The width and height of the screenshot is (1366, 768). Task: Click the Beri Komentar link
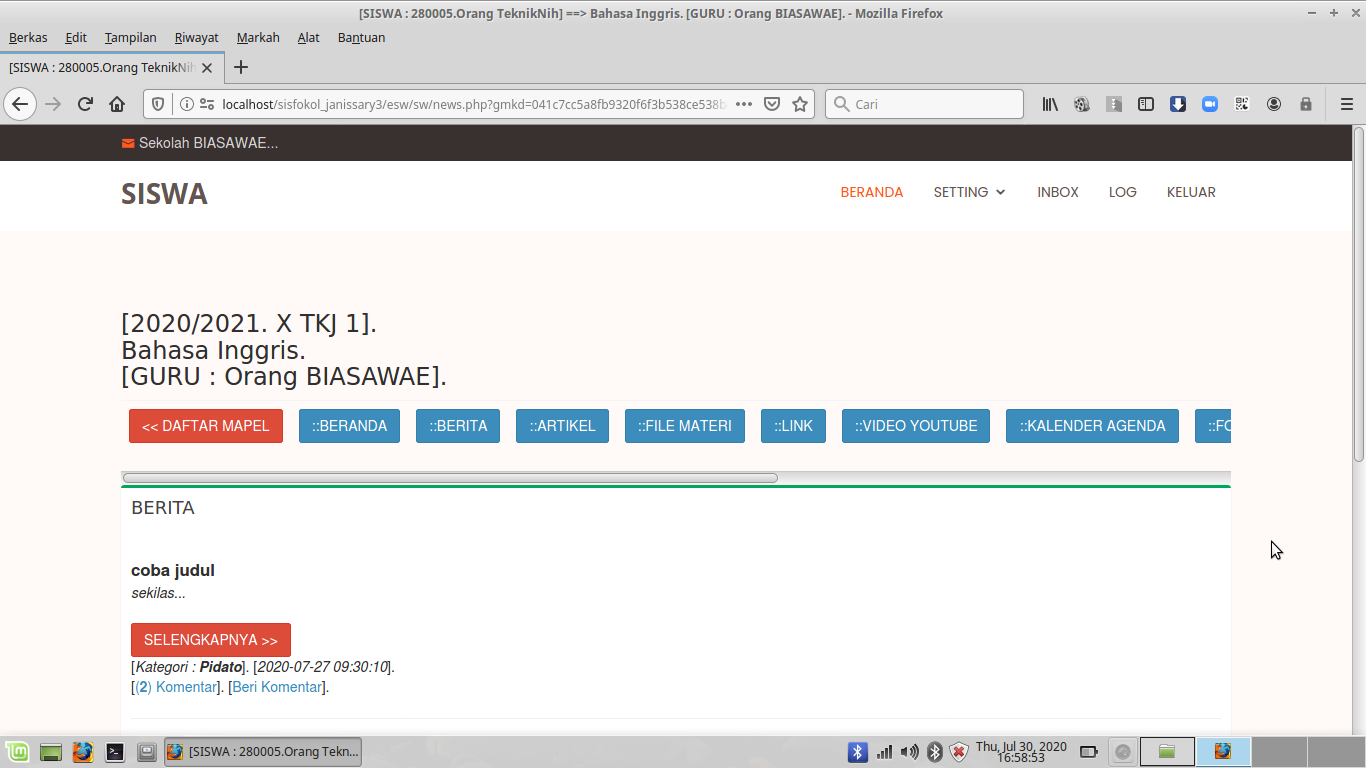pyautogui.click(x=277, y=687)
